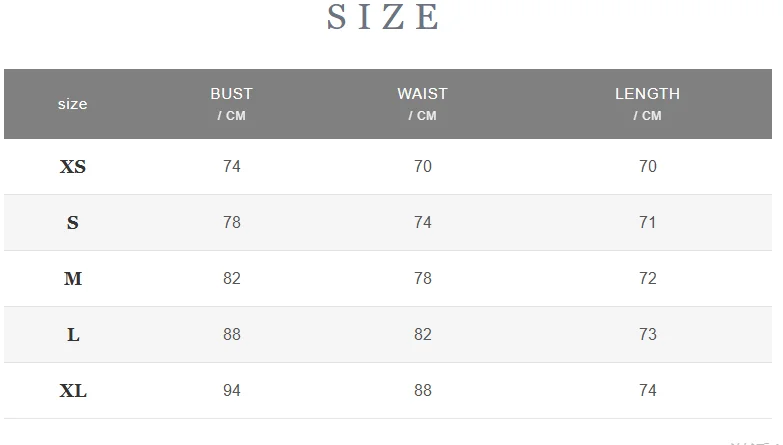Click the XS bust value 74

tap(232, 166)
